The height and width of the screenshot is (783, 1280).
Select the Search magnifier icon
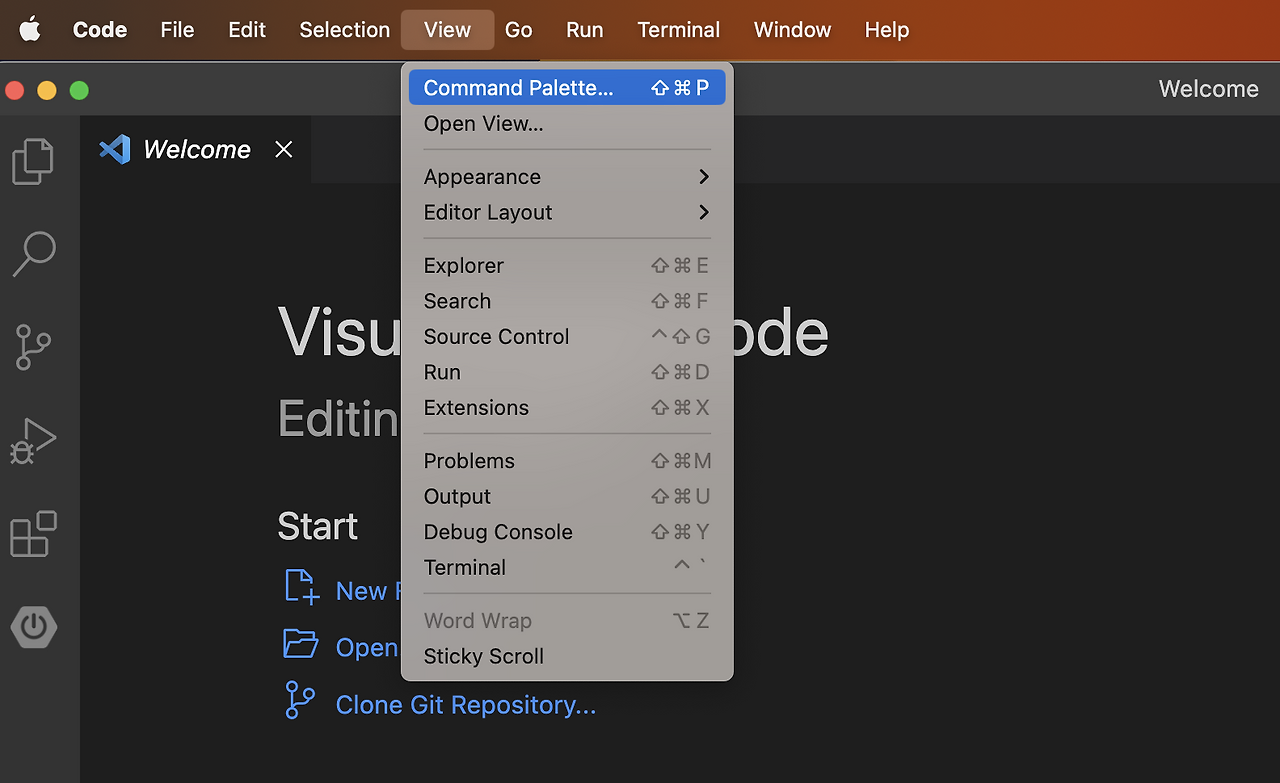tap(33, 254)
